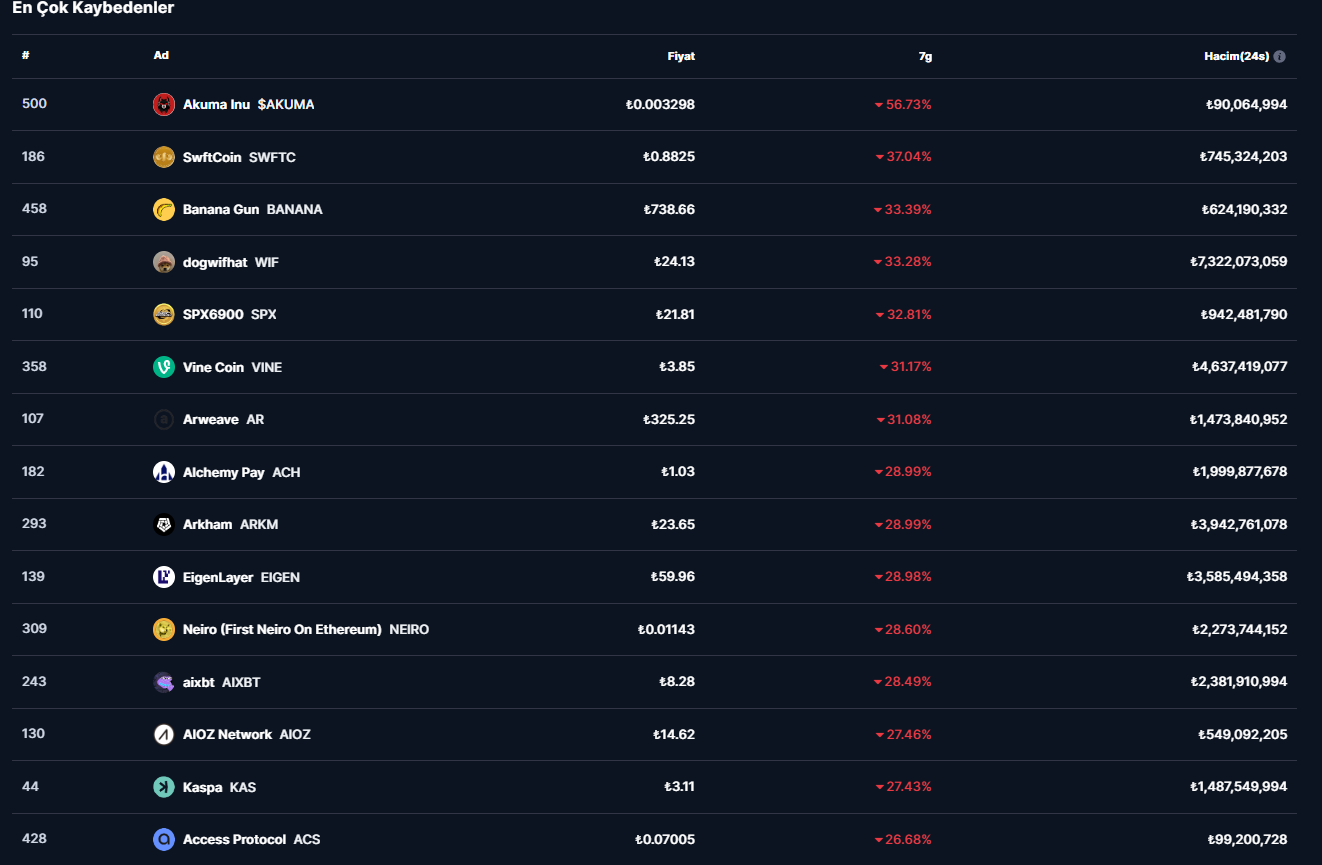Open the AIOZ Network coin link
Viewport: 1322px width, 865px height.
pyautogui.click(x=246, y=734)
